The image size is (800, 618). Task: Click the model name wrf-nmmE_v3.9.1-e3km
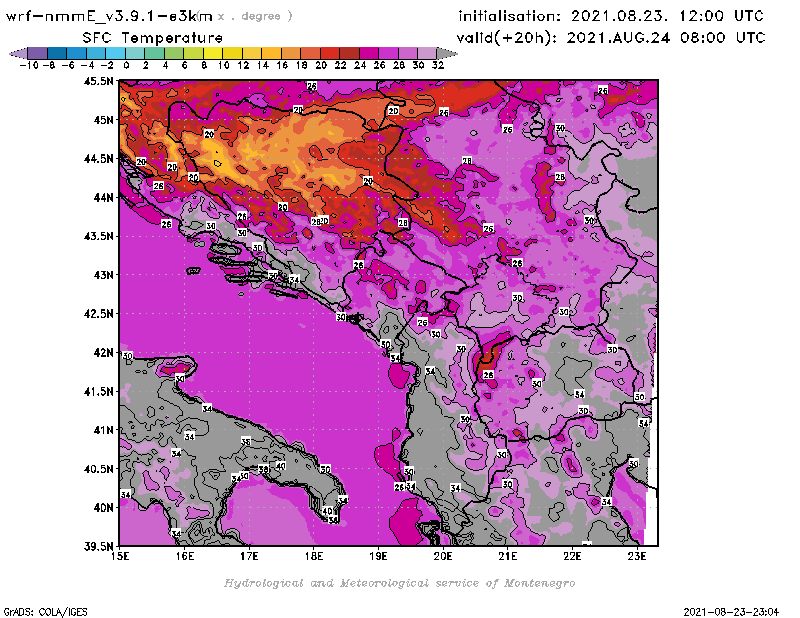[109, 17]
